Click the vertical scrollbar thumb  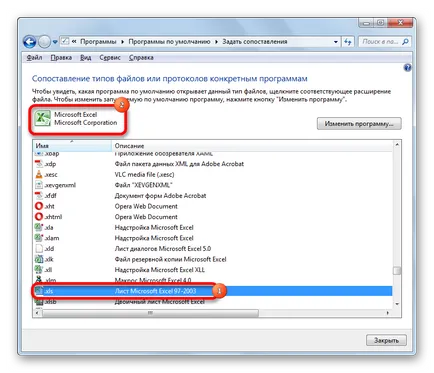[x=397, y=270]
